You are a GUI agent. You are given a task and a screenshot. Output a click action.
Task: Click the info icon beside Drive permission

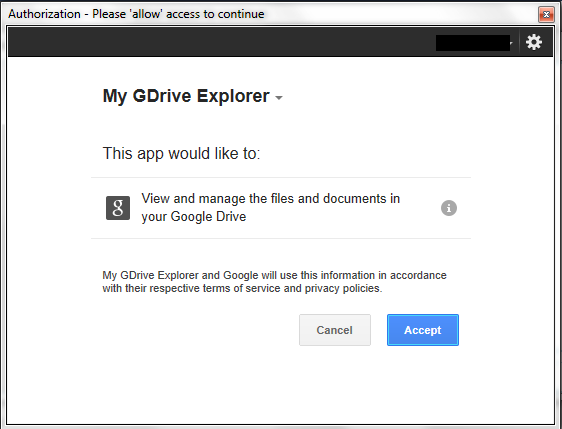[x=449, y=208]
